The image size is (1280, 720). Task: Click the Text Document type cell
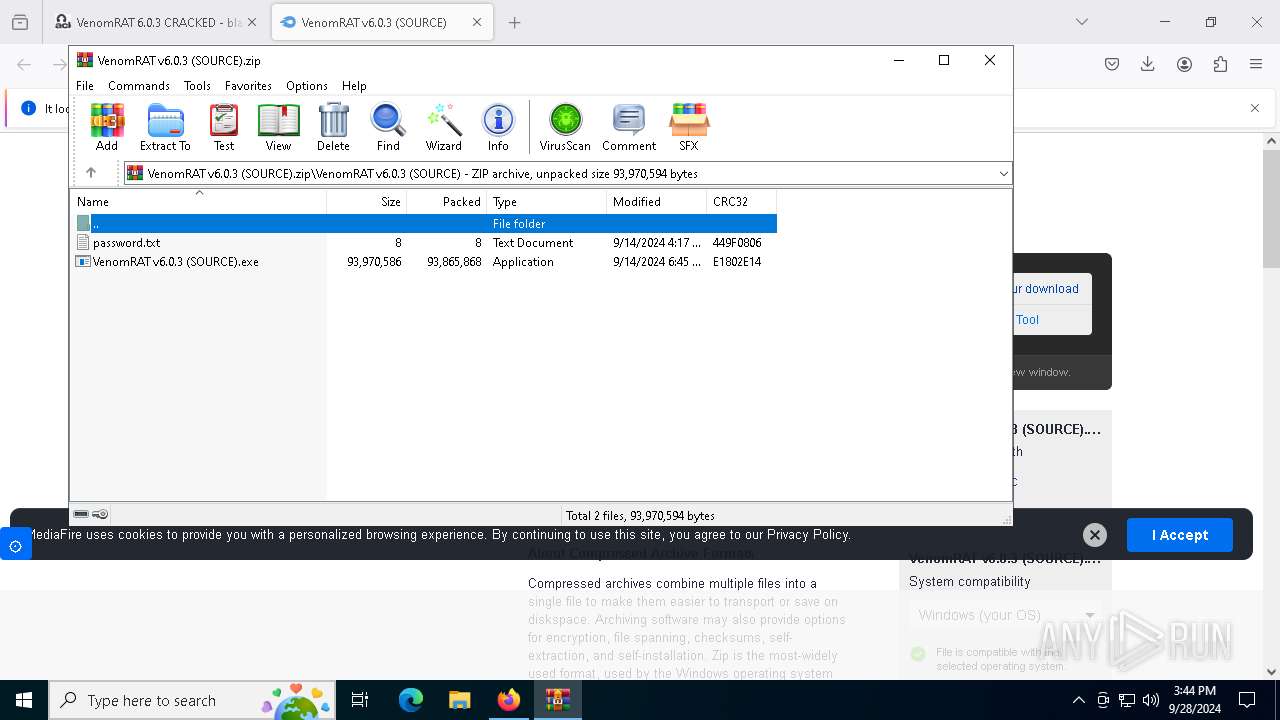[533, 242]
